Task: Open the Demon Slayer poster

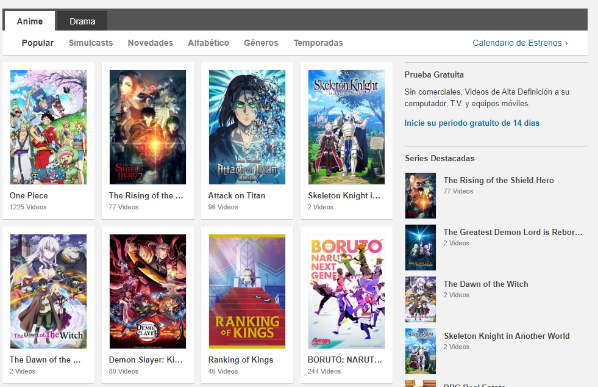Action: click(x=148, y=291)
